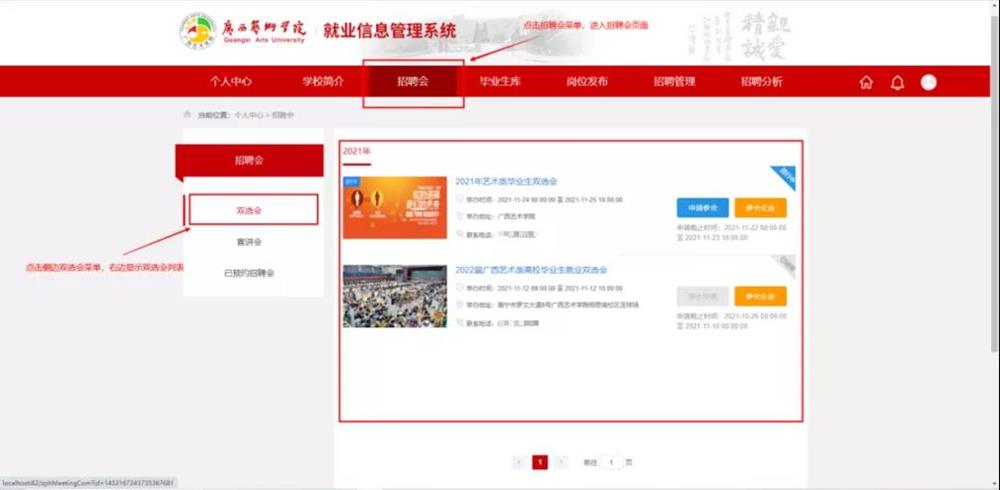
Task: Click the home icon in navigation bar
Action: coord(866,82)
